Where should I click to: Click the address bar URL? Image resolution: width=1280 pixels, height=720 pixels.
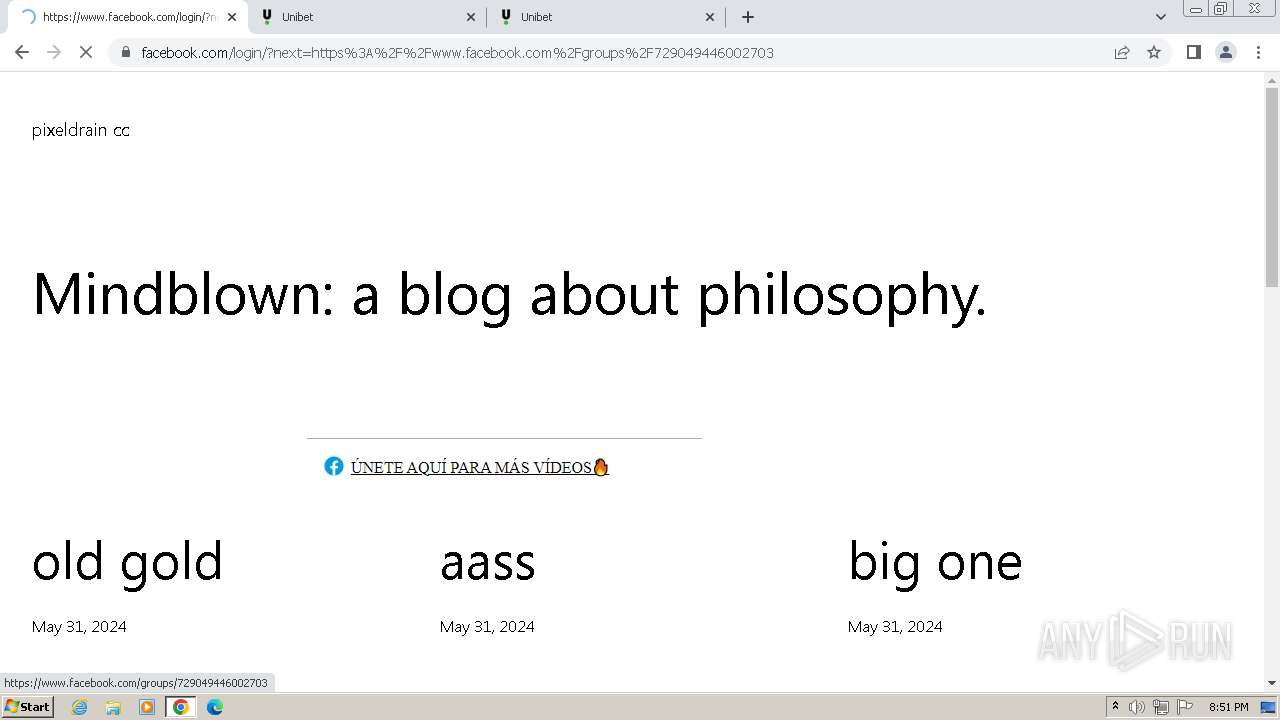pyautogui.click(x=457, y=53)
